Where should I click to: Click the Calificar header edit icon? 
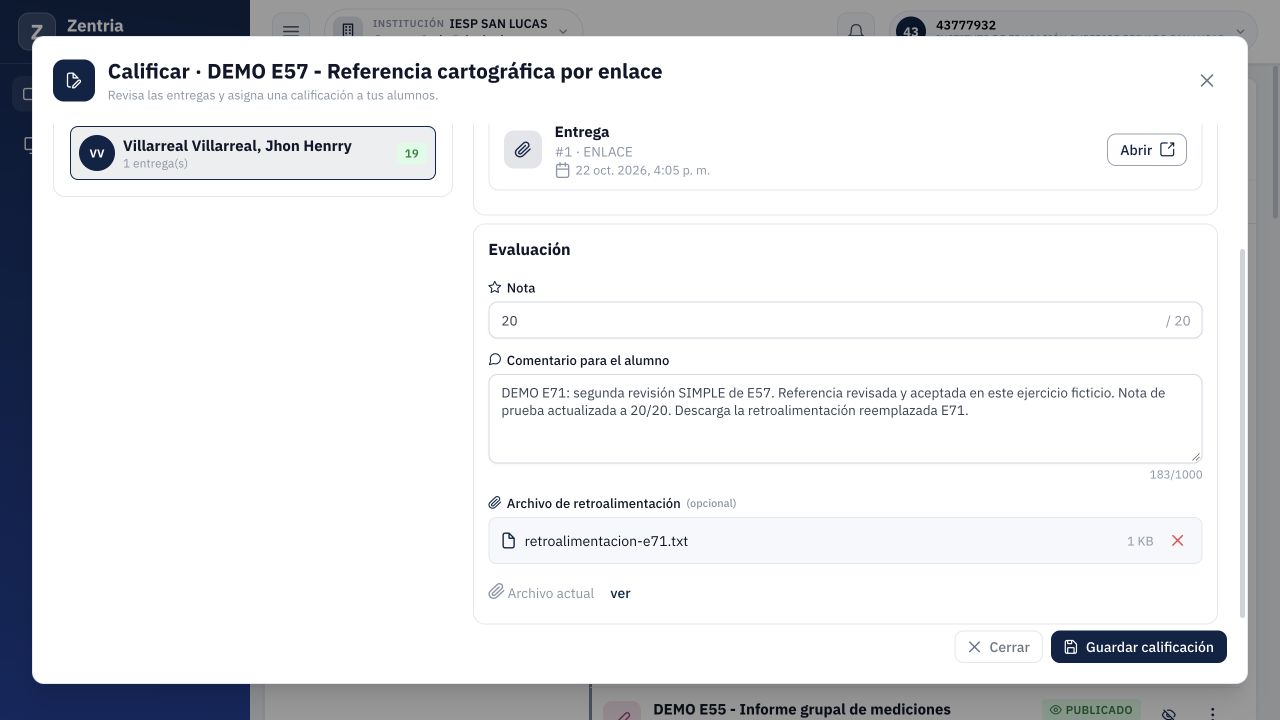[x=74, y=81]
